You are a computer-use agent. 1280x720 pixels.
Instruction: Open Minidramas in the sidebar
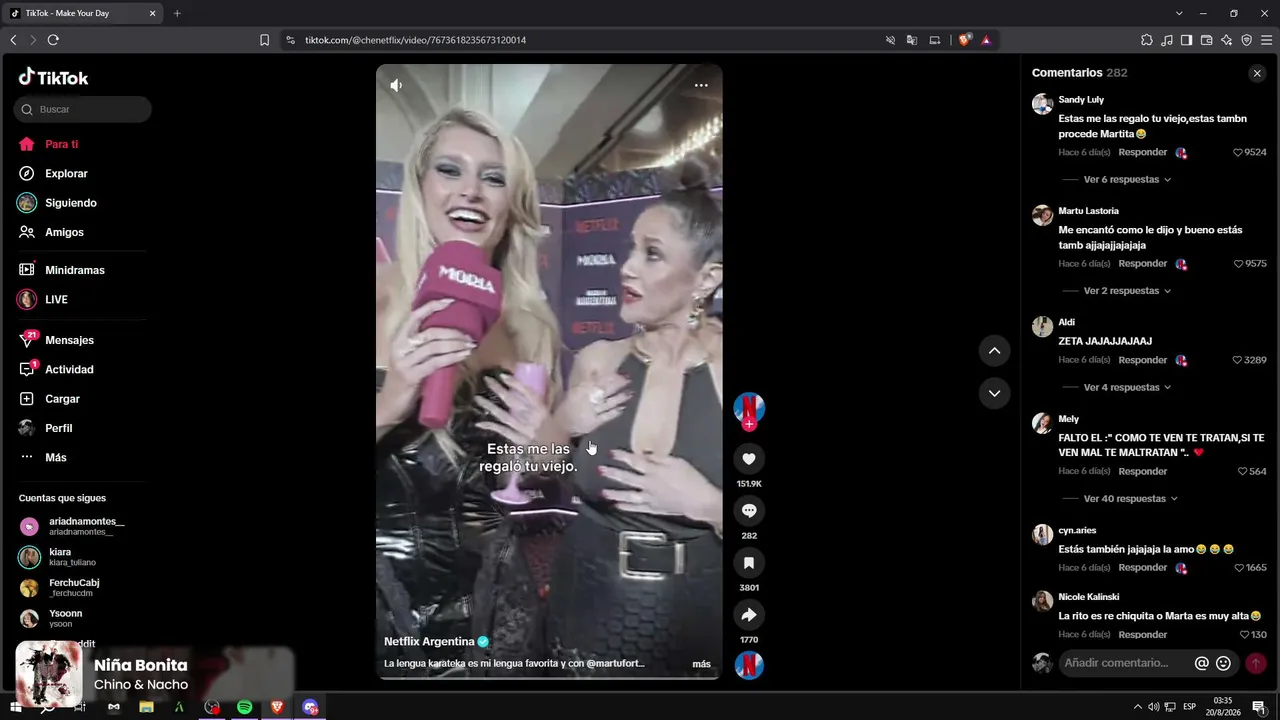coord(74,270)
